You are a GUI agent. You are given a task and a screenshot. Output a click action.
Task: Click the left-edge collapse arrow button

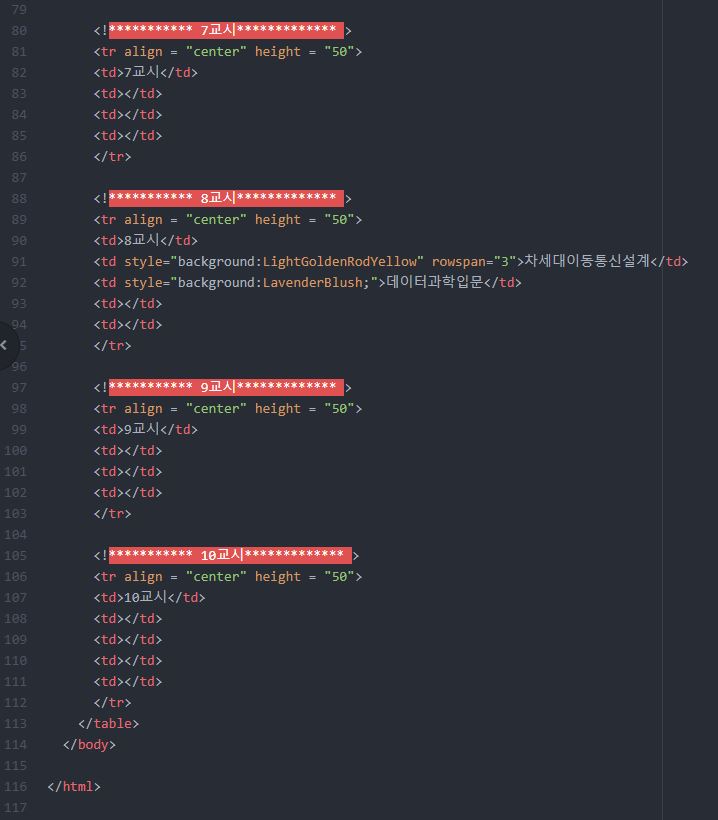coord(6,345)
